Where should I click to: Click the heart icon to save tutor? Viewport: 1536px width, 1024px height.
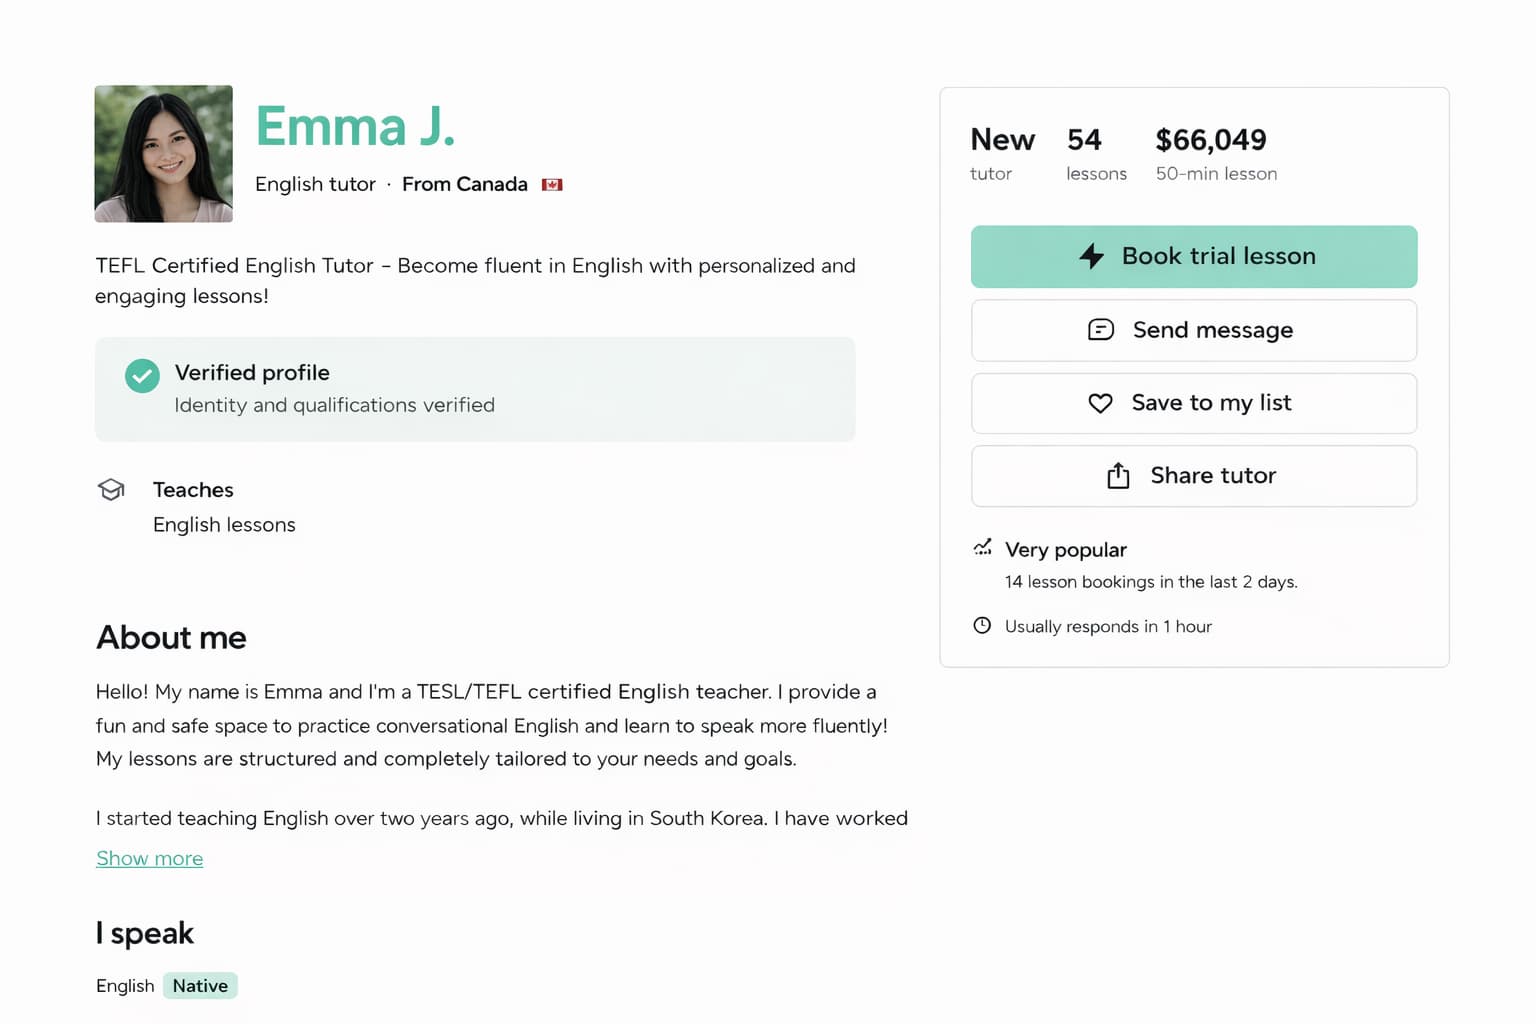[1100, 403]
